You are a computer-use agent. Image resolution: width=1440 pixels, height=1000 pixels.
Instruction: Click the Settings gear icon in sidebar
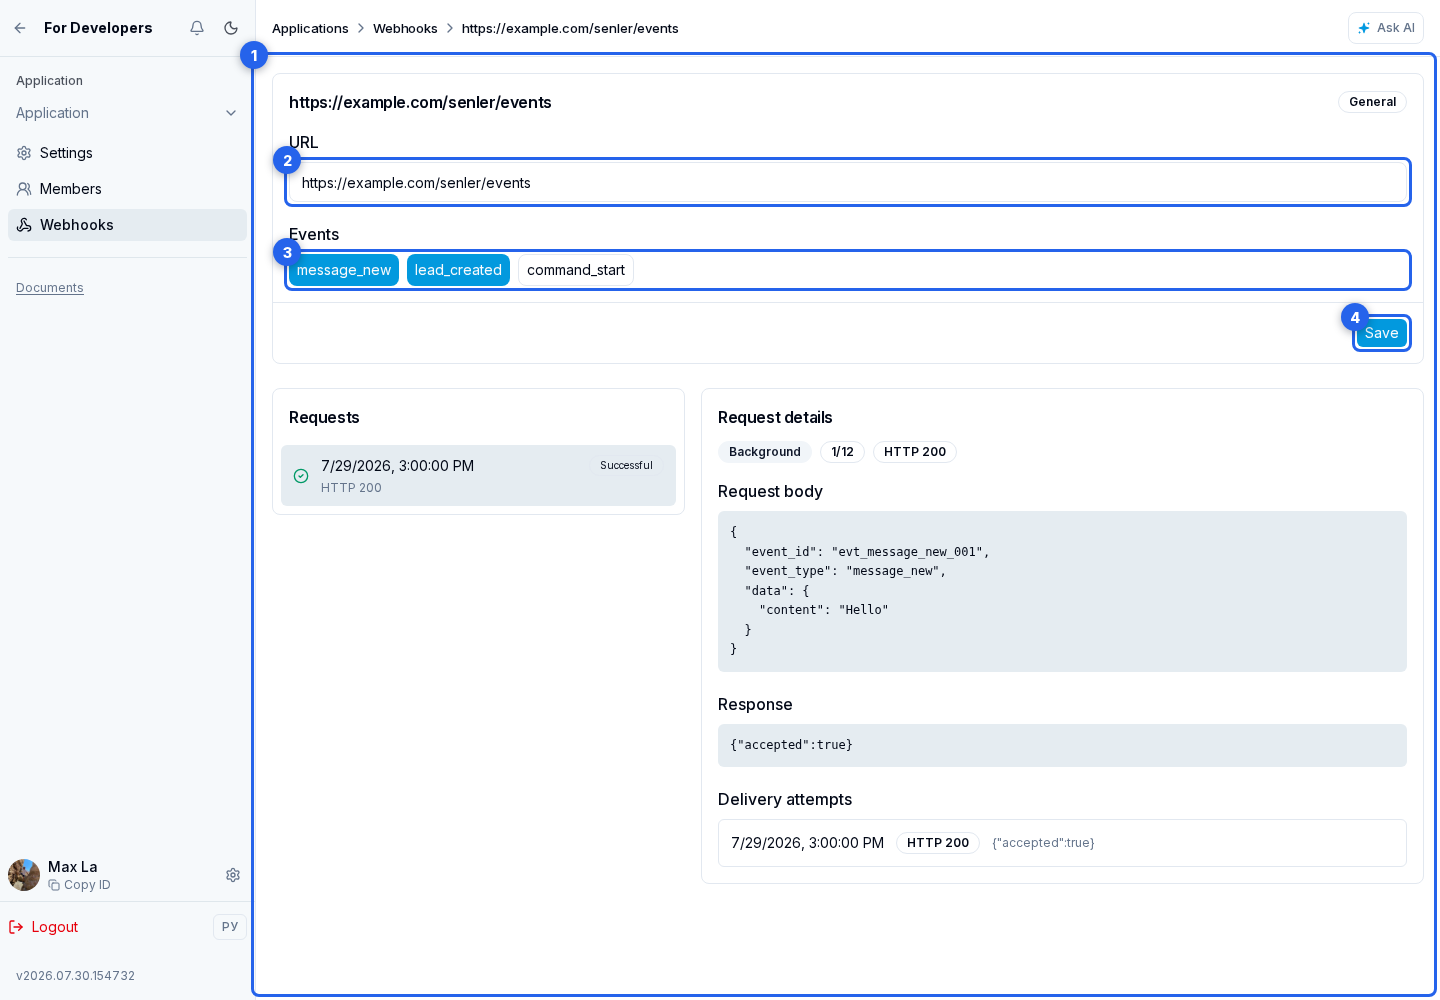pos(24,153)
